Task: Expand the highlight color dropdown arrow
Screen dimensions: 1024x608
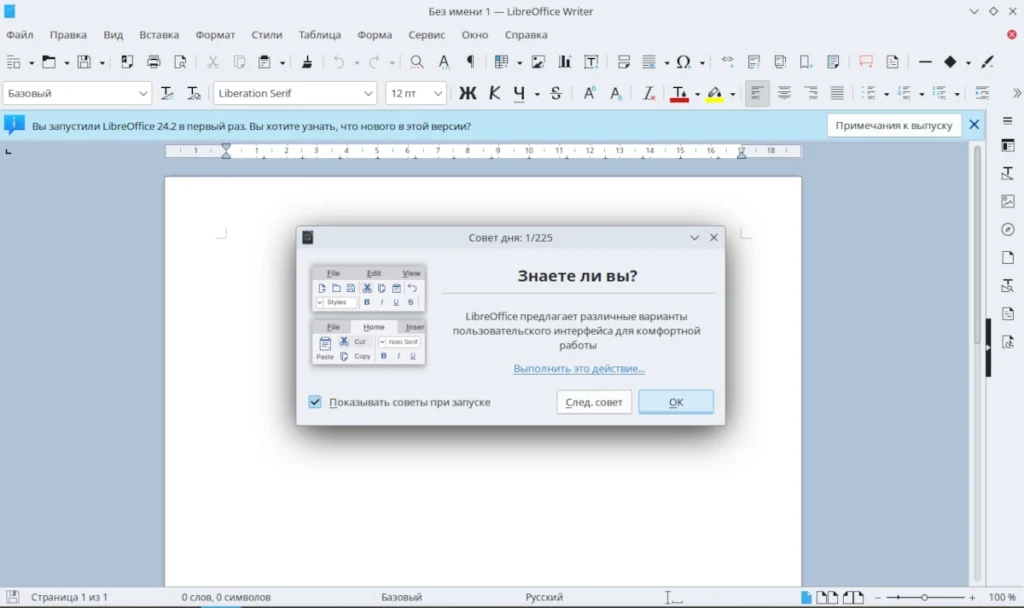Action: pyautogui.click(x=732, y=94)
